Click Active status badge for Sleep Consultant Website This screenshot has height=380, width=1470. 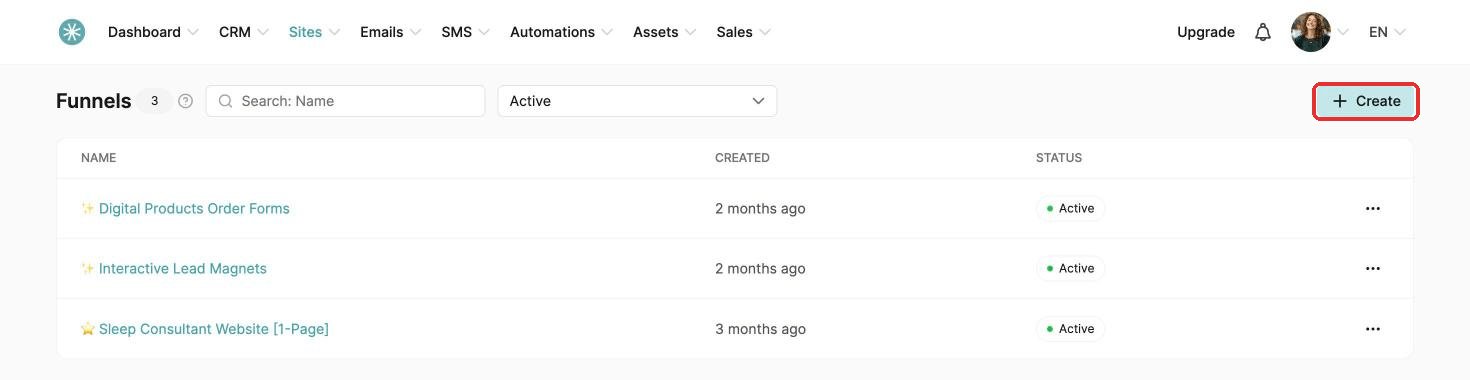pyautogui.click(x=1070, y=329)
